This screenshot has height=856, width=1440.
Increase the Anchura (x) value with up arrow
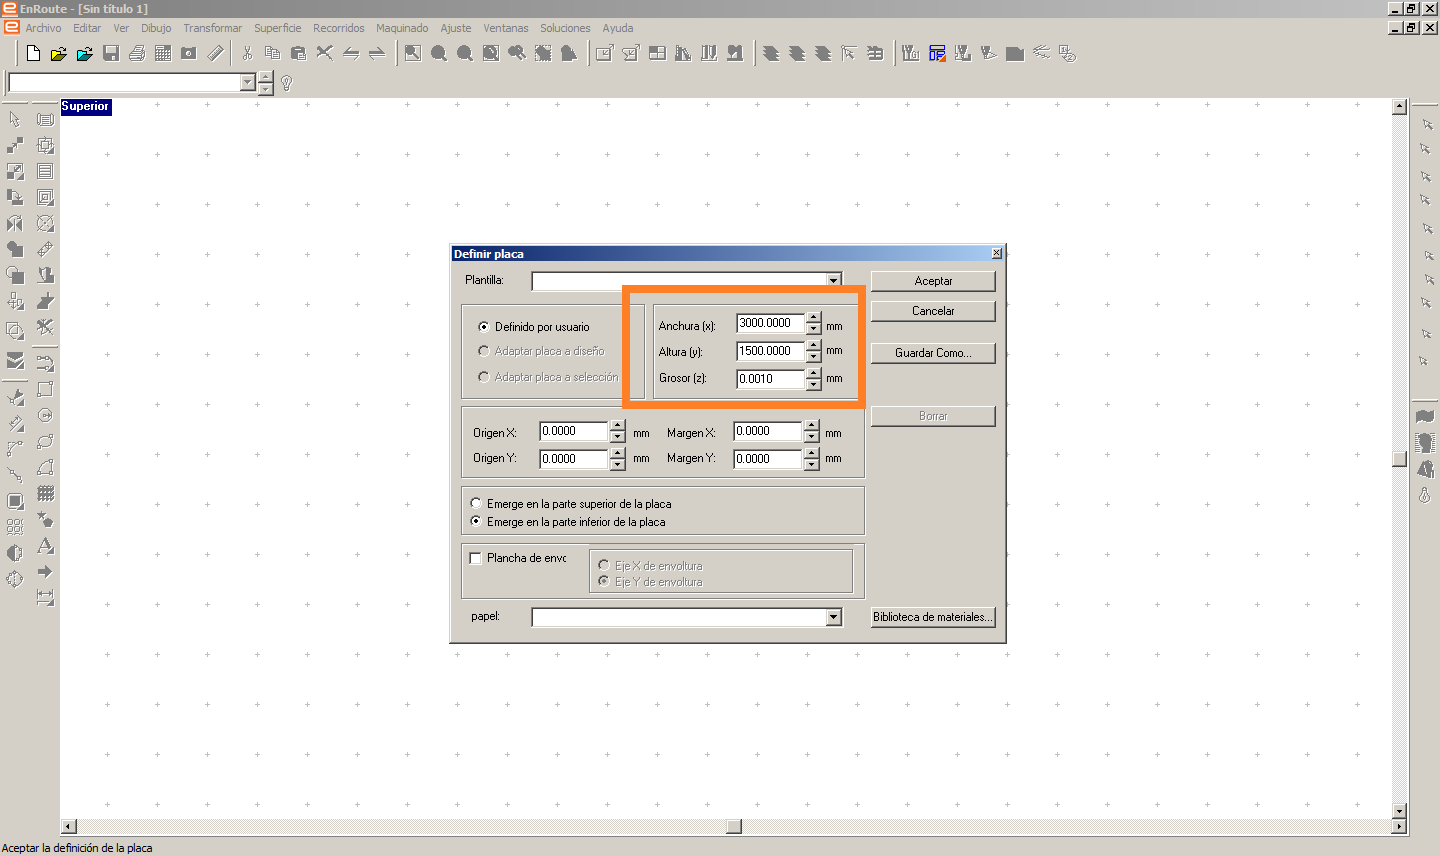coord(813,318)
